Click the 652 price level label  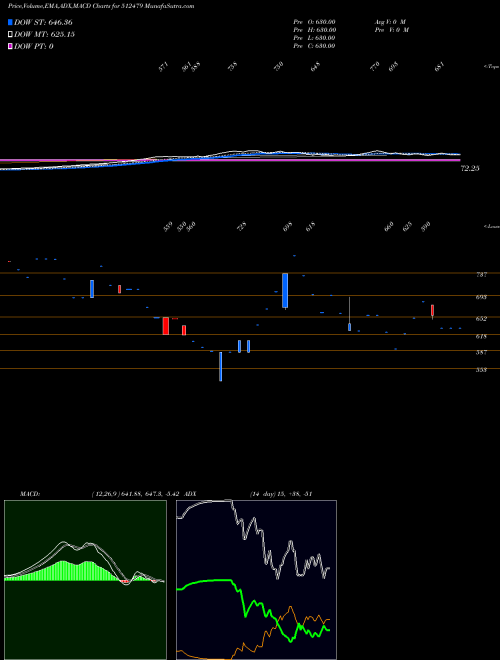point(481,319)
